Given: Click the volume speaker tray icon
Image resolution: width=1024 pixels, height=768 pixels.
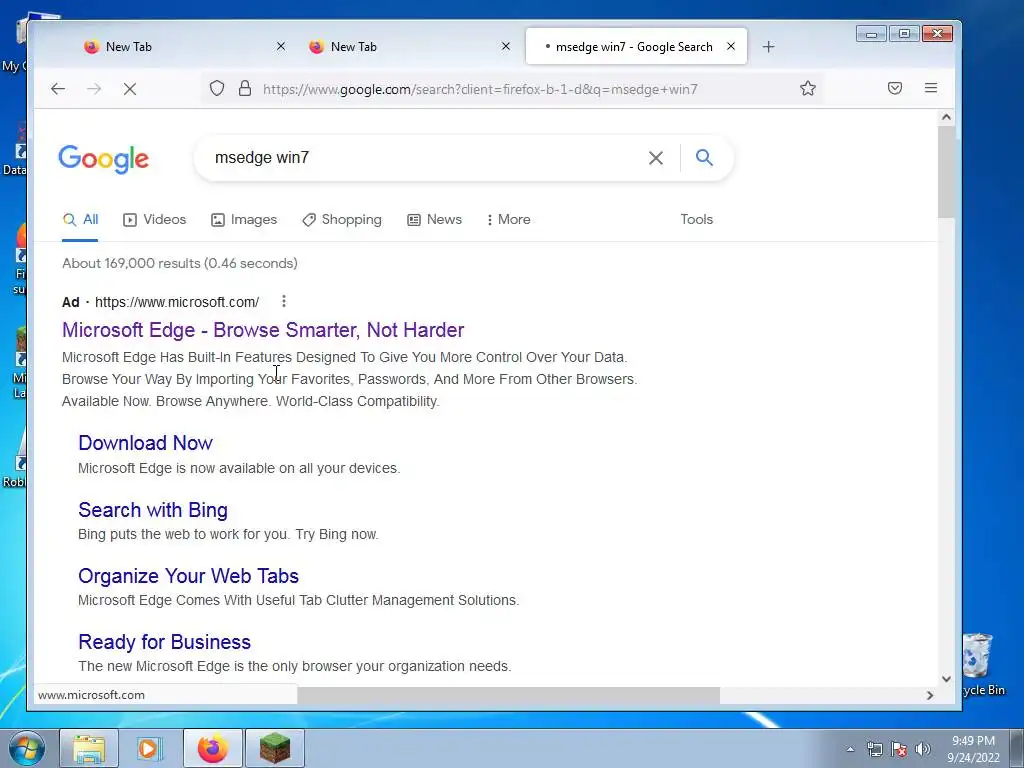Looking at the screenshot, I should point(923,749).
